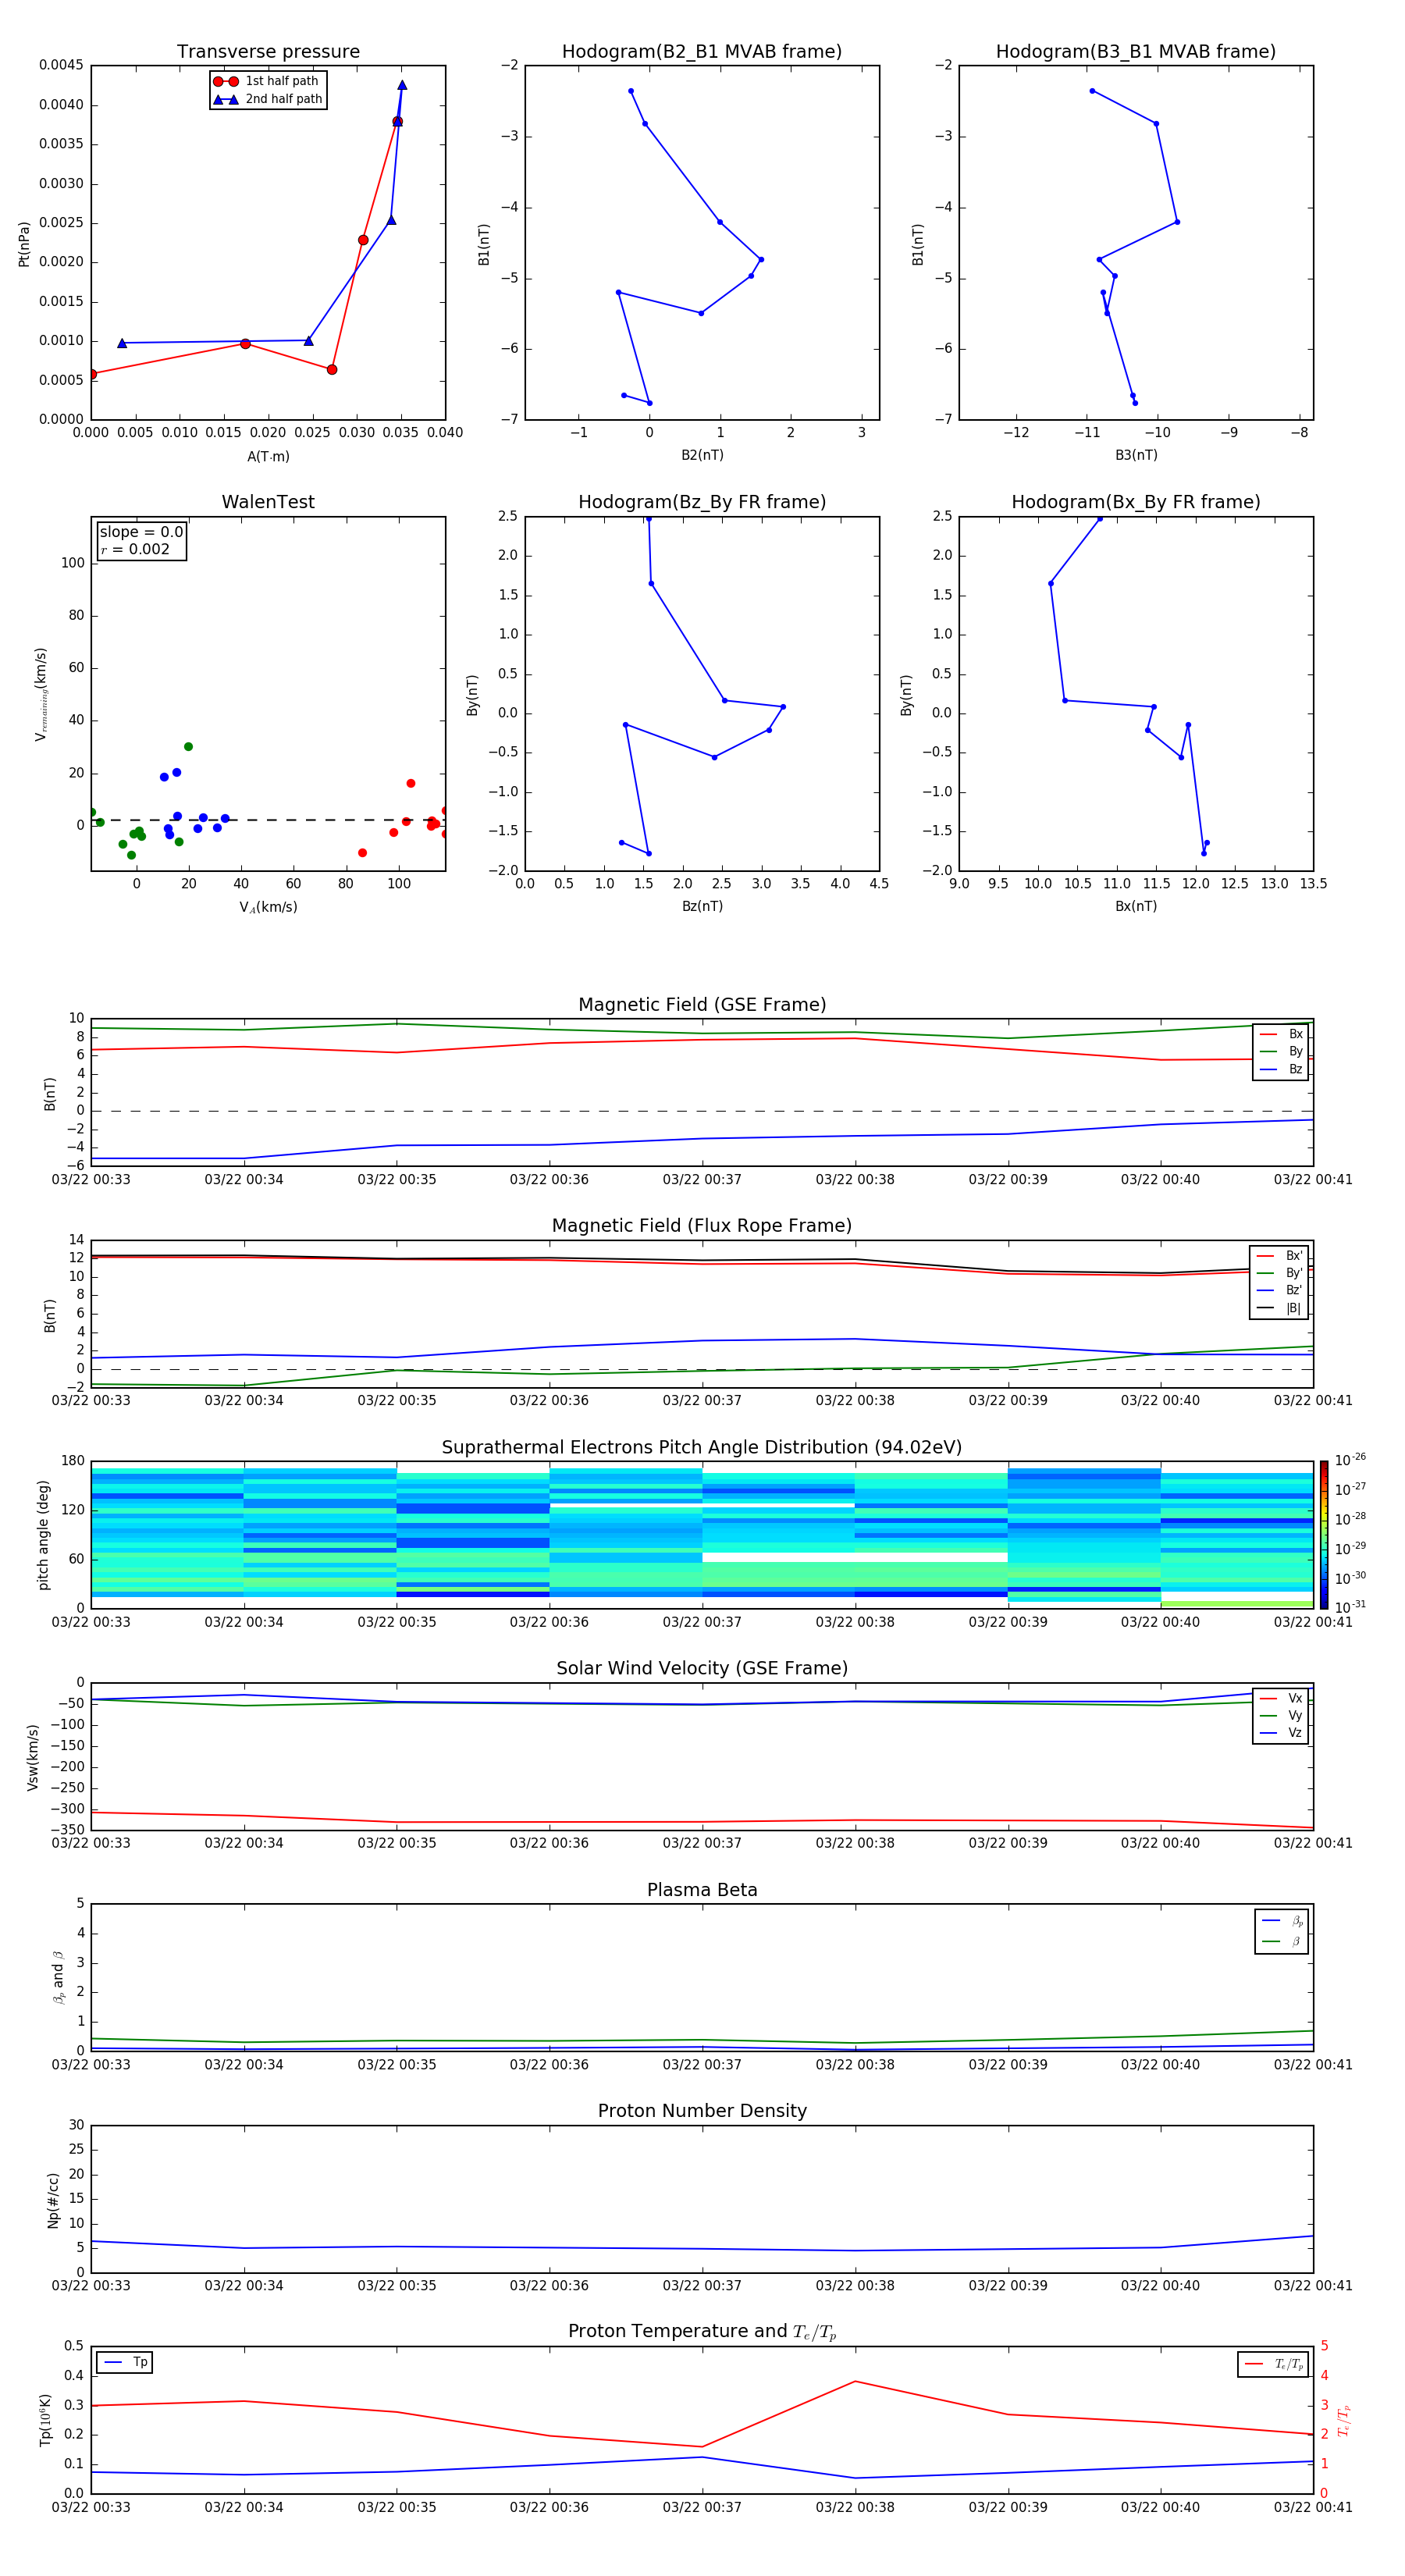Click the pitch angle spectrogram color bar

(1324, 1535)
